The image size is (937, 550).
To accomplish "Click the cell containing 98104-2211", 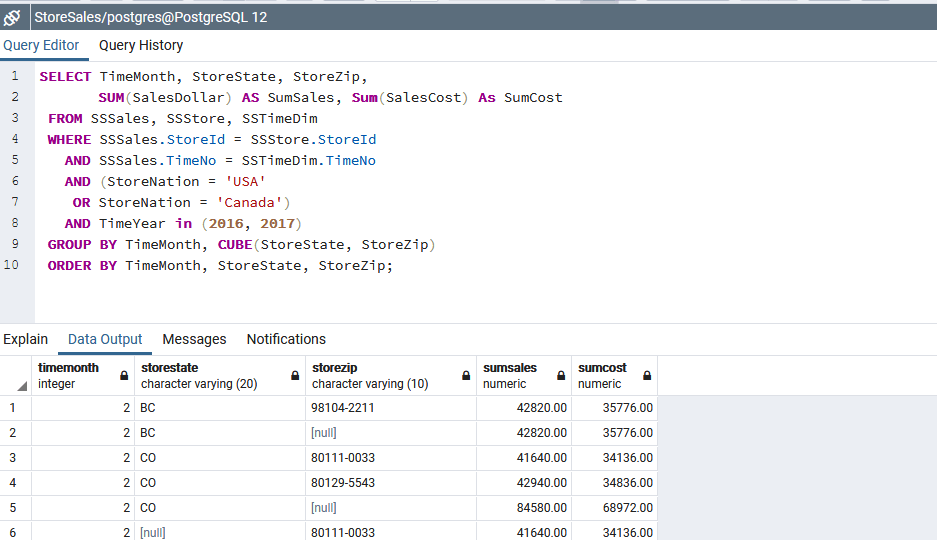I will tap(345, 408).
